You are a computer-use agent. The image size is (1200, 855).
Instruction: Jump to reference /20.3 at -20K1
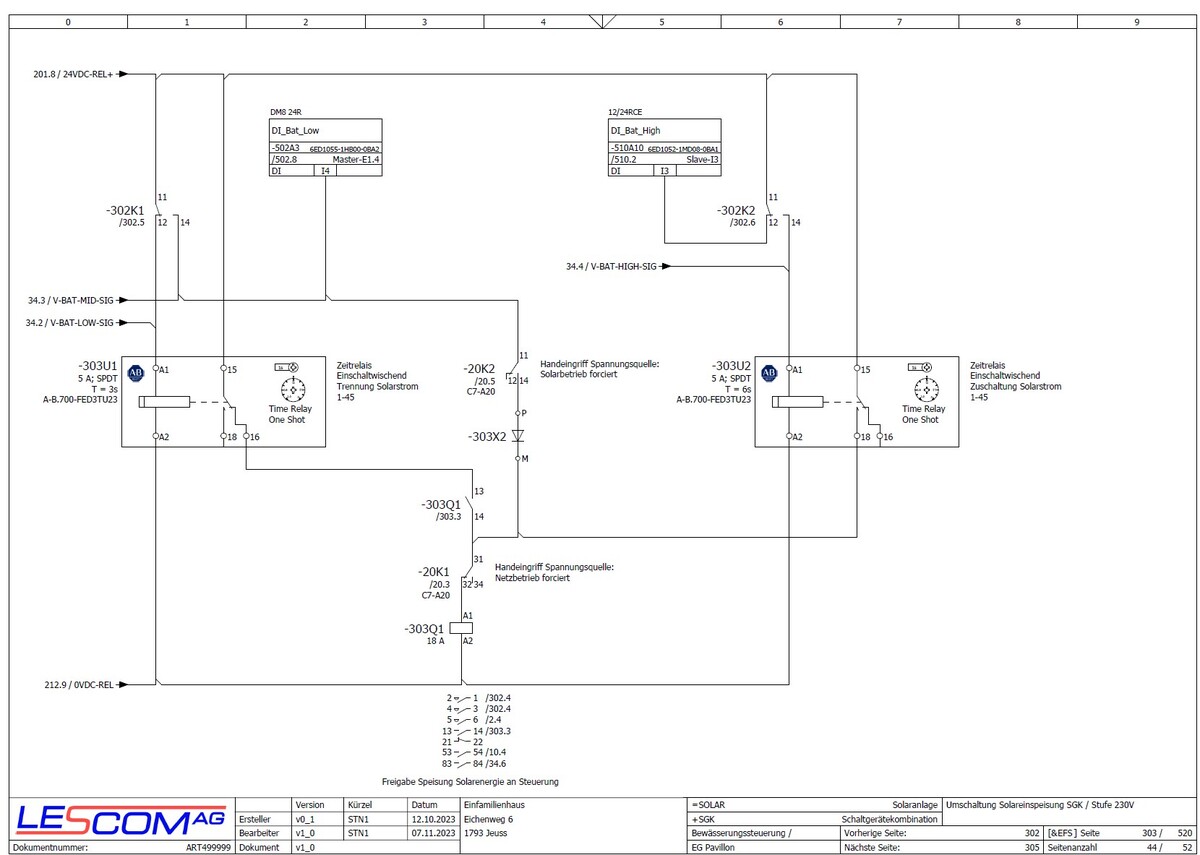(440, 583)
